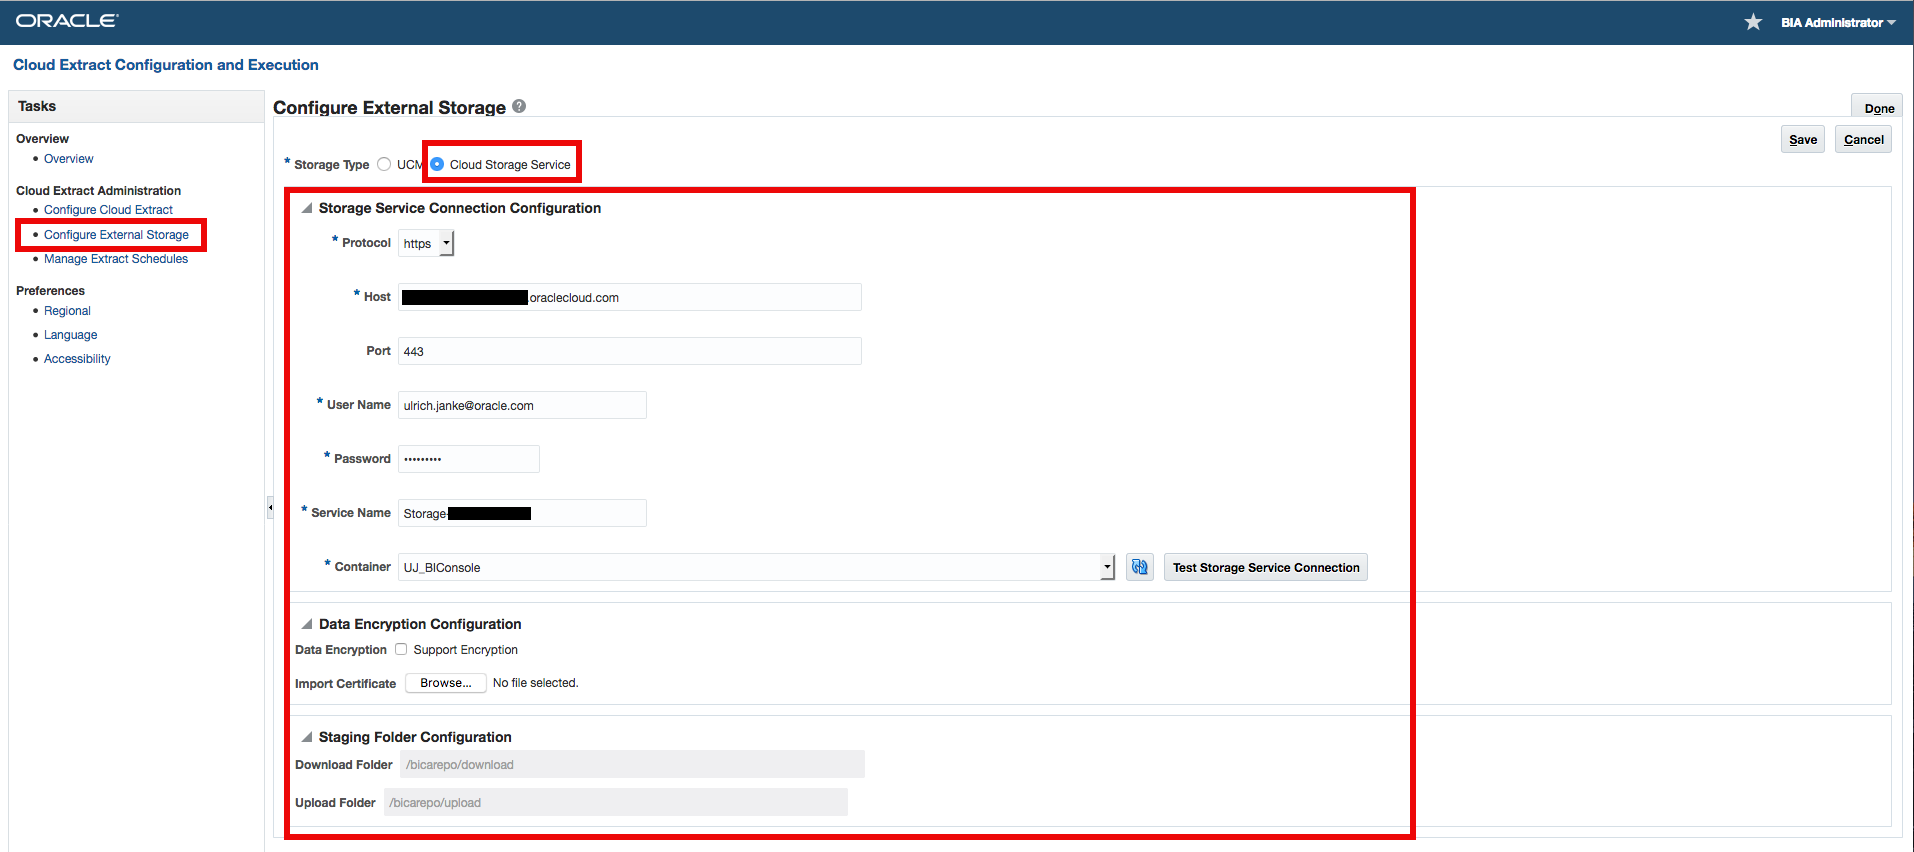Collapse Staging Folder Configuration section
This screenshot has height=852, width=1914.
coord(307,737)
